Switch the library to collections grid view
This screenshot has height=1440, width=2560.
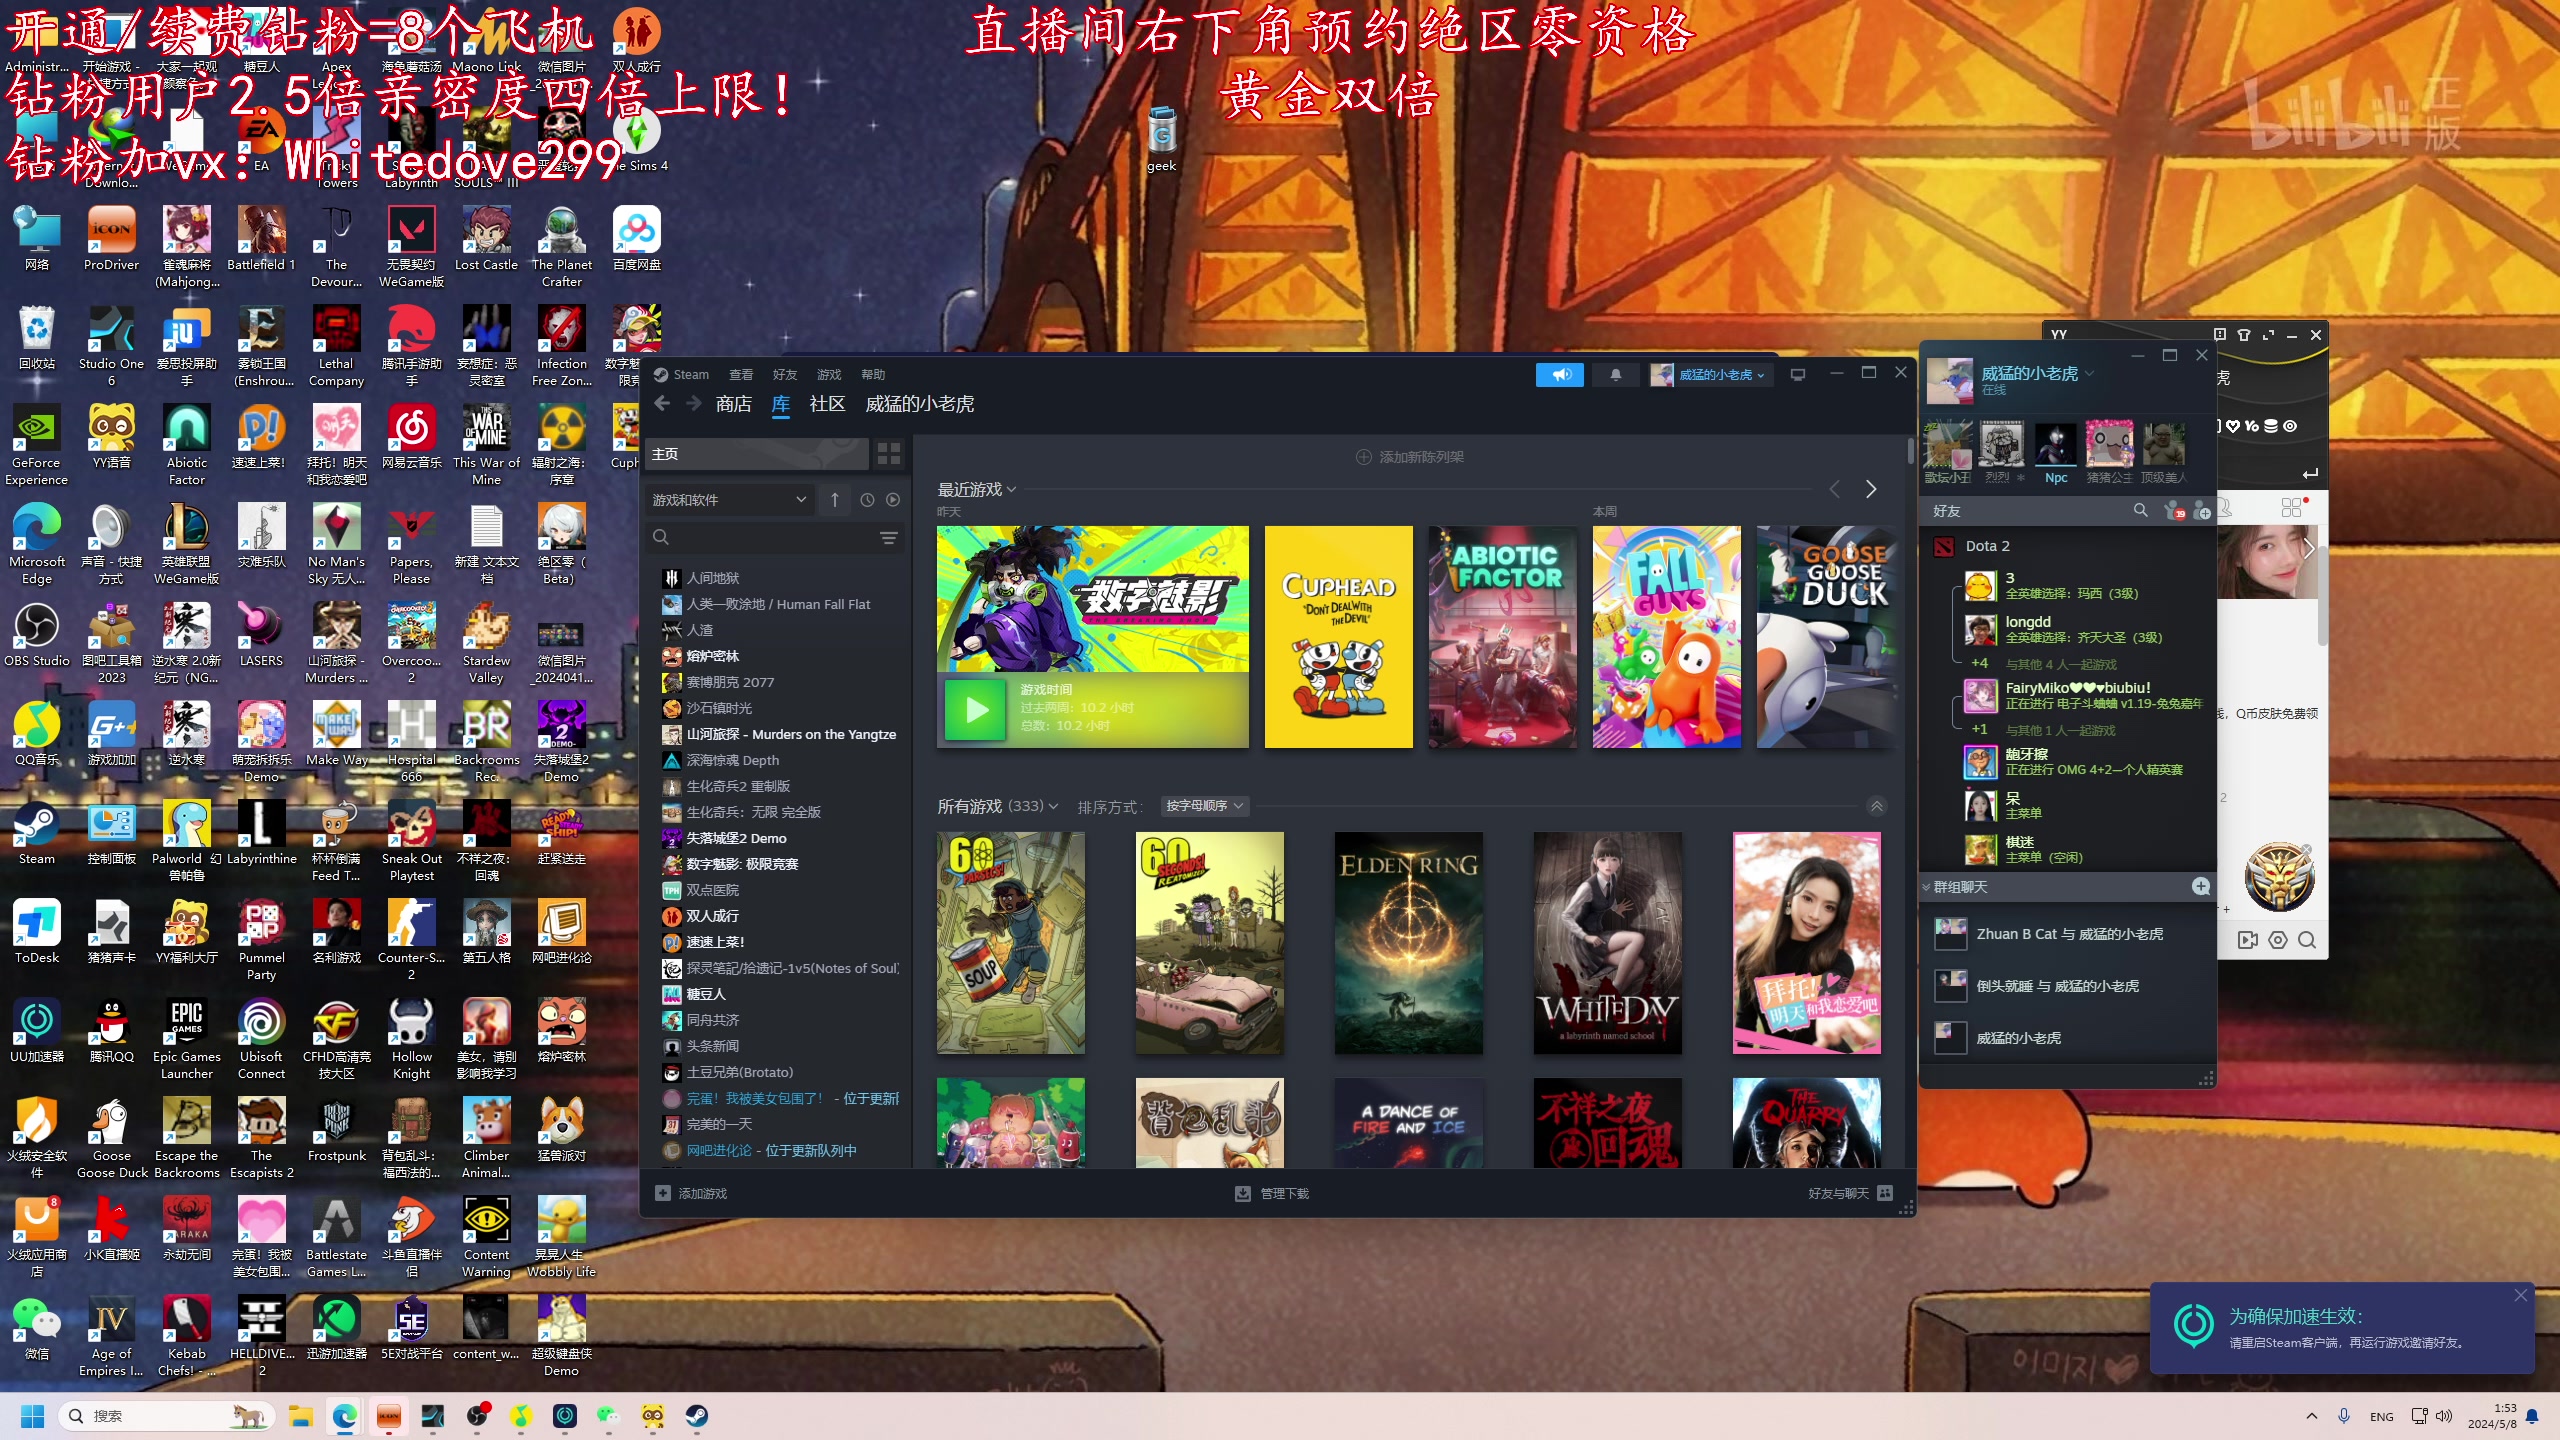888,454
